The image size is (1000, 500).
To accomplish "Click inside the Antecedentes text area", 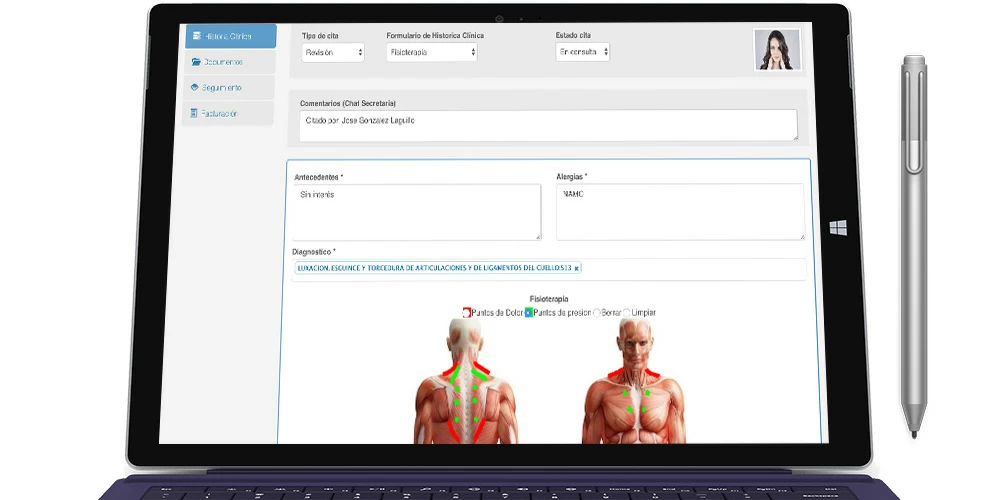I will click(416, 212).
